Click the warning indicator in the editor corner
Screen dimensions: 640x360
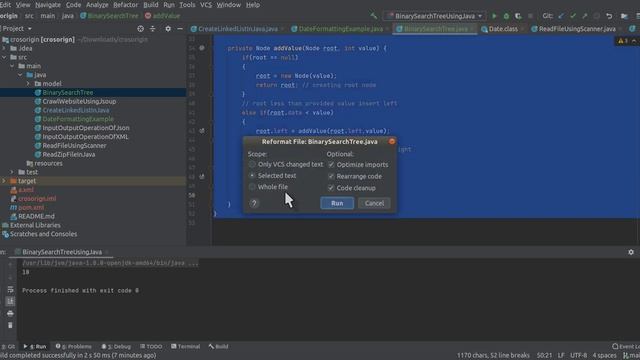coord(622,41)
